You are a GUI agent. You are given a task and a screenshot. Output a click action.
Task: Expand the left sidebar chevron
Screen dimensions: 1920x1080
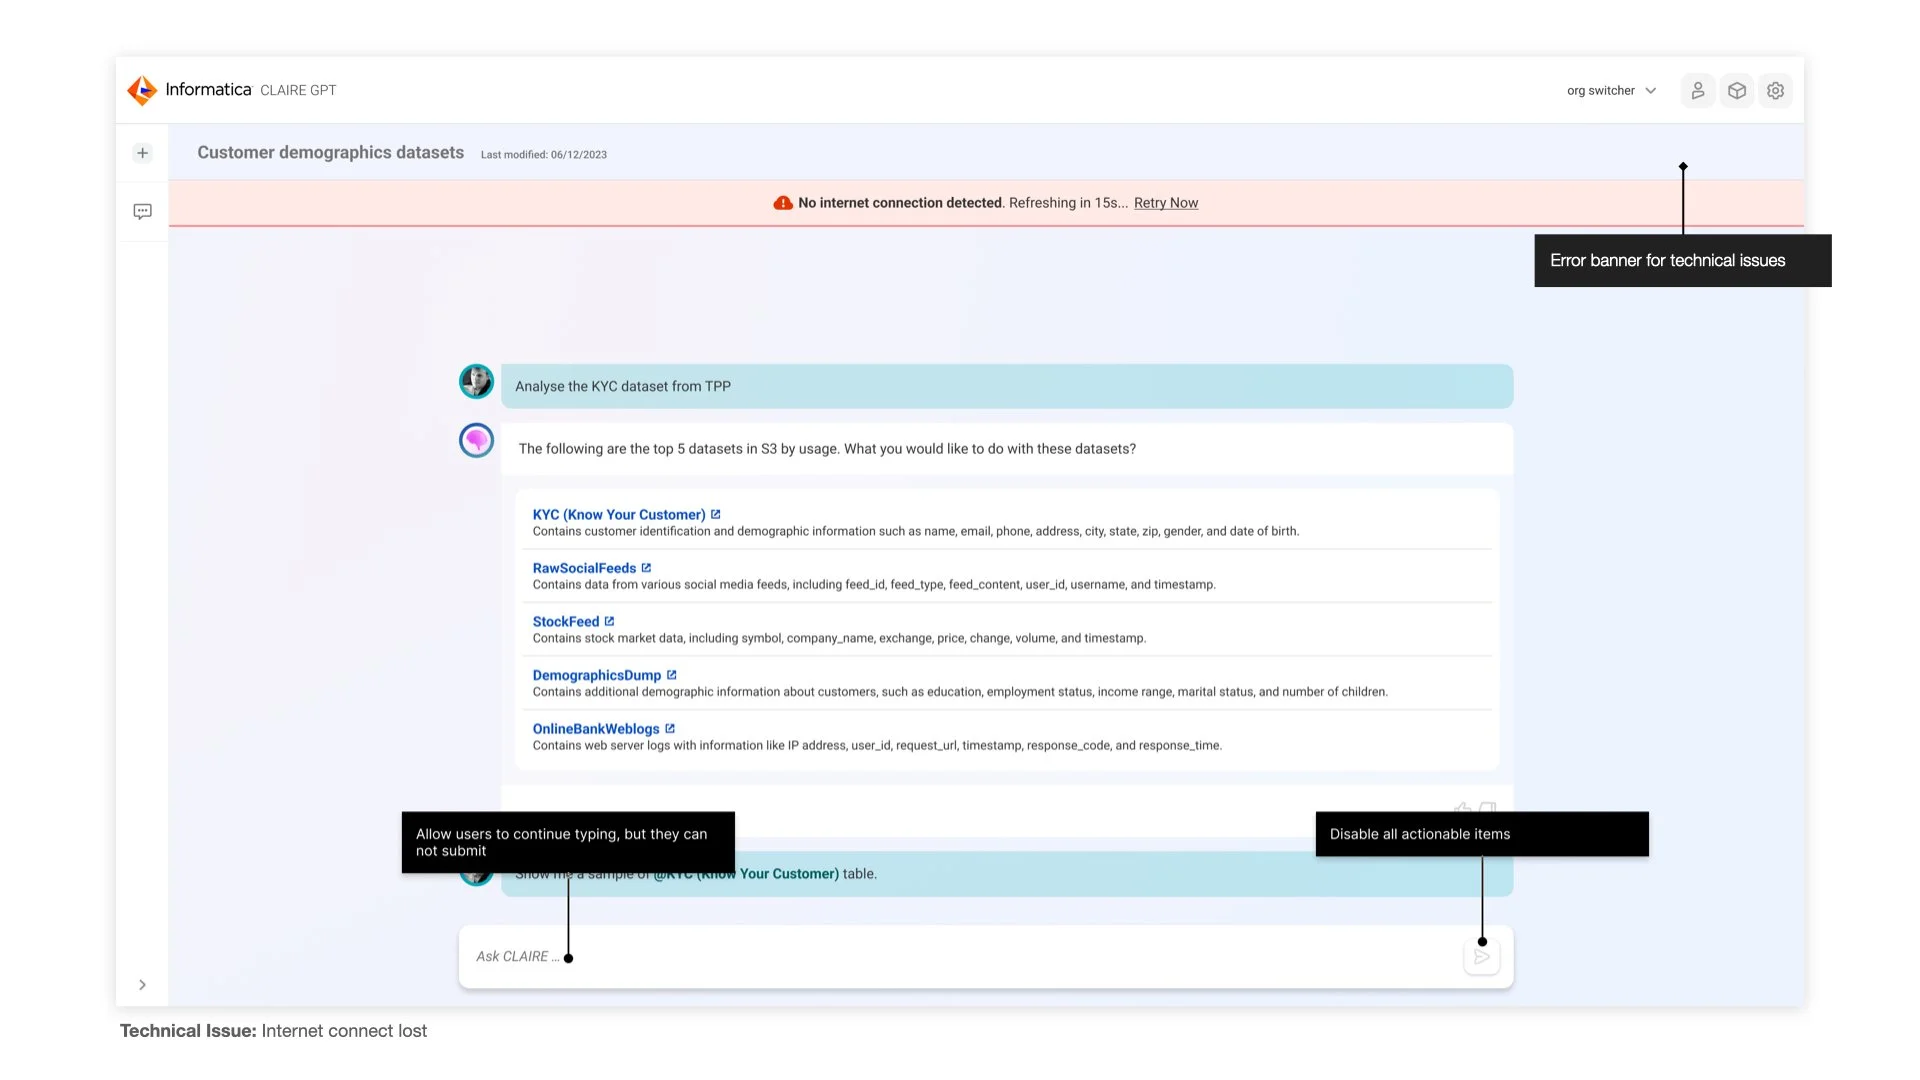click(142, 985)
